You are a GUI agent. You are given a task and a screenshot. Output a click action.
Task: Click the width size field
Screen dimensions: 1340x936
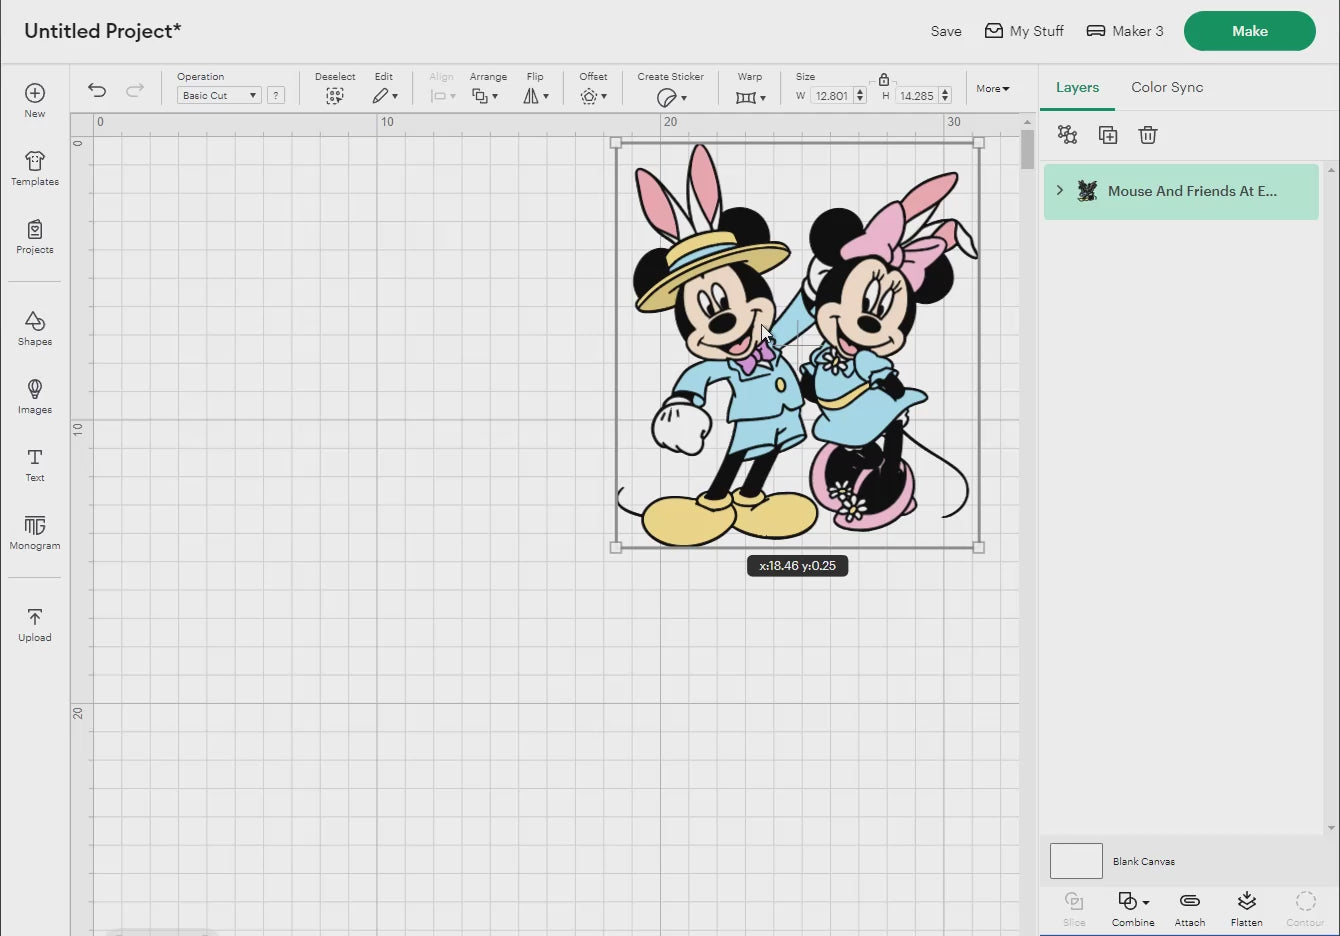coord(831,96)
